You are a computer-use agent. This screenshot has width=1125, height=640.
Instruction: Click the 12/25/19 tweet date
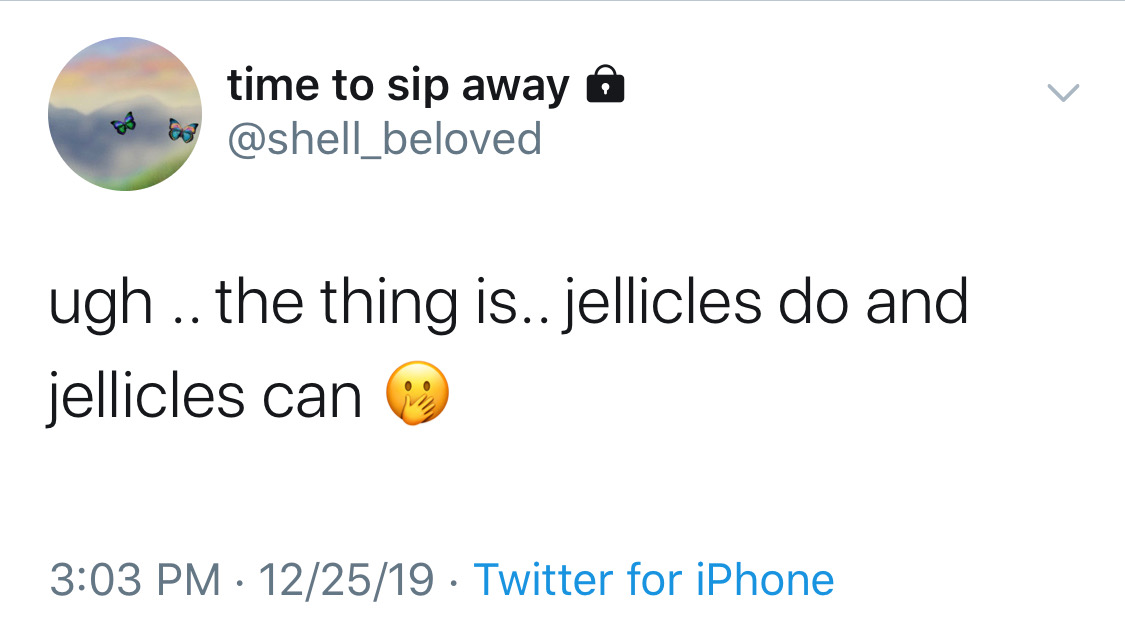coord(346,579)
